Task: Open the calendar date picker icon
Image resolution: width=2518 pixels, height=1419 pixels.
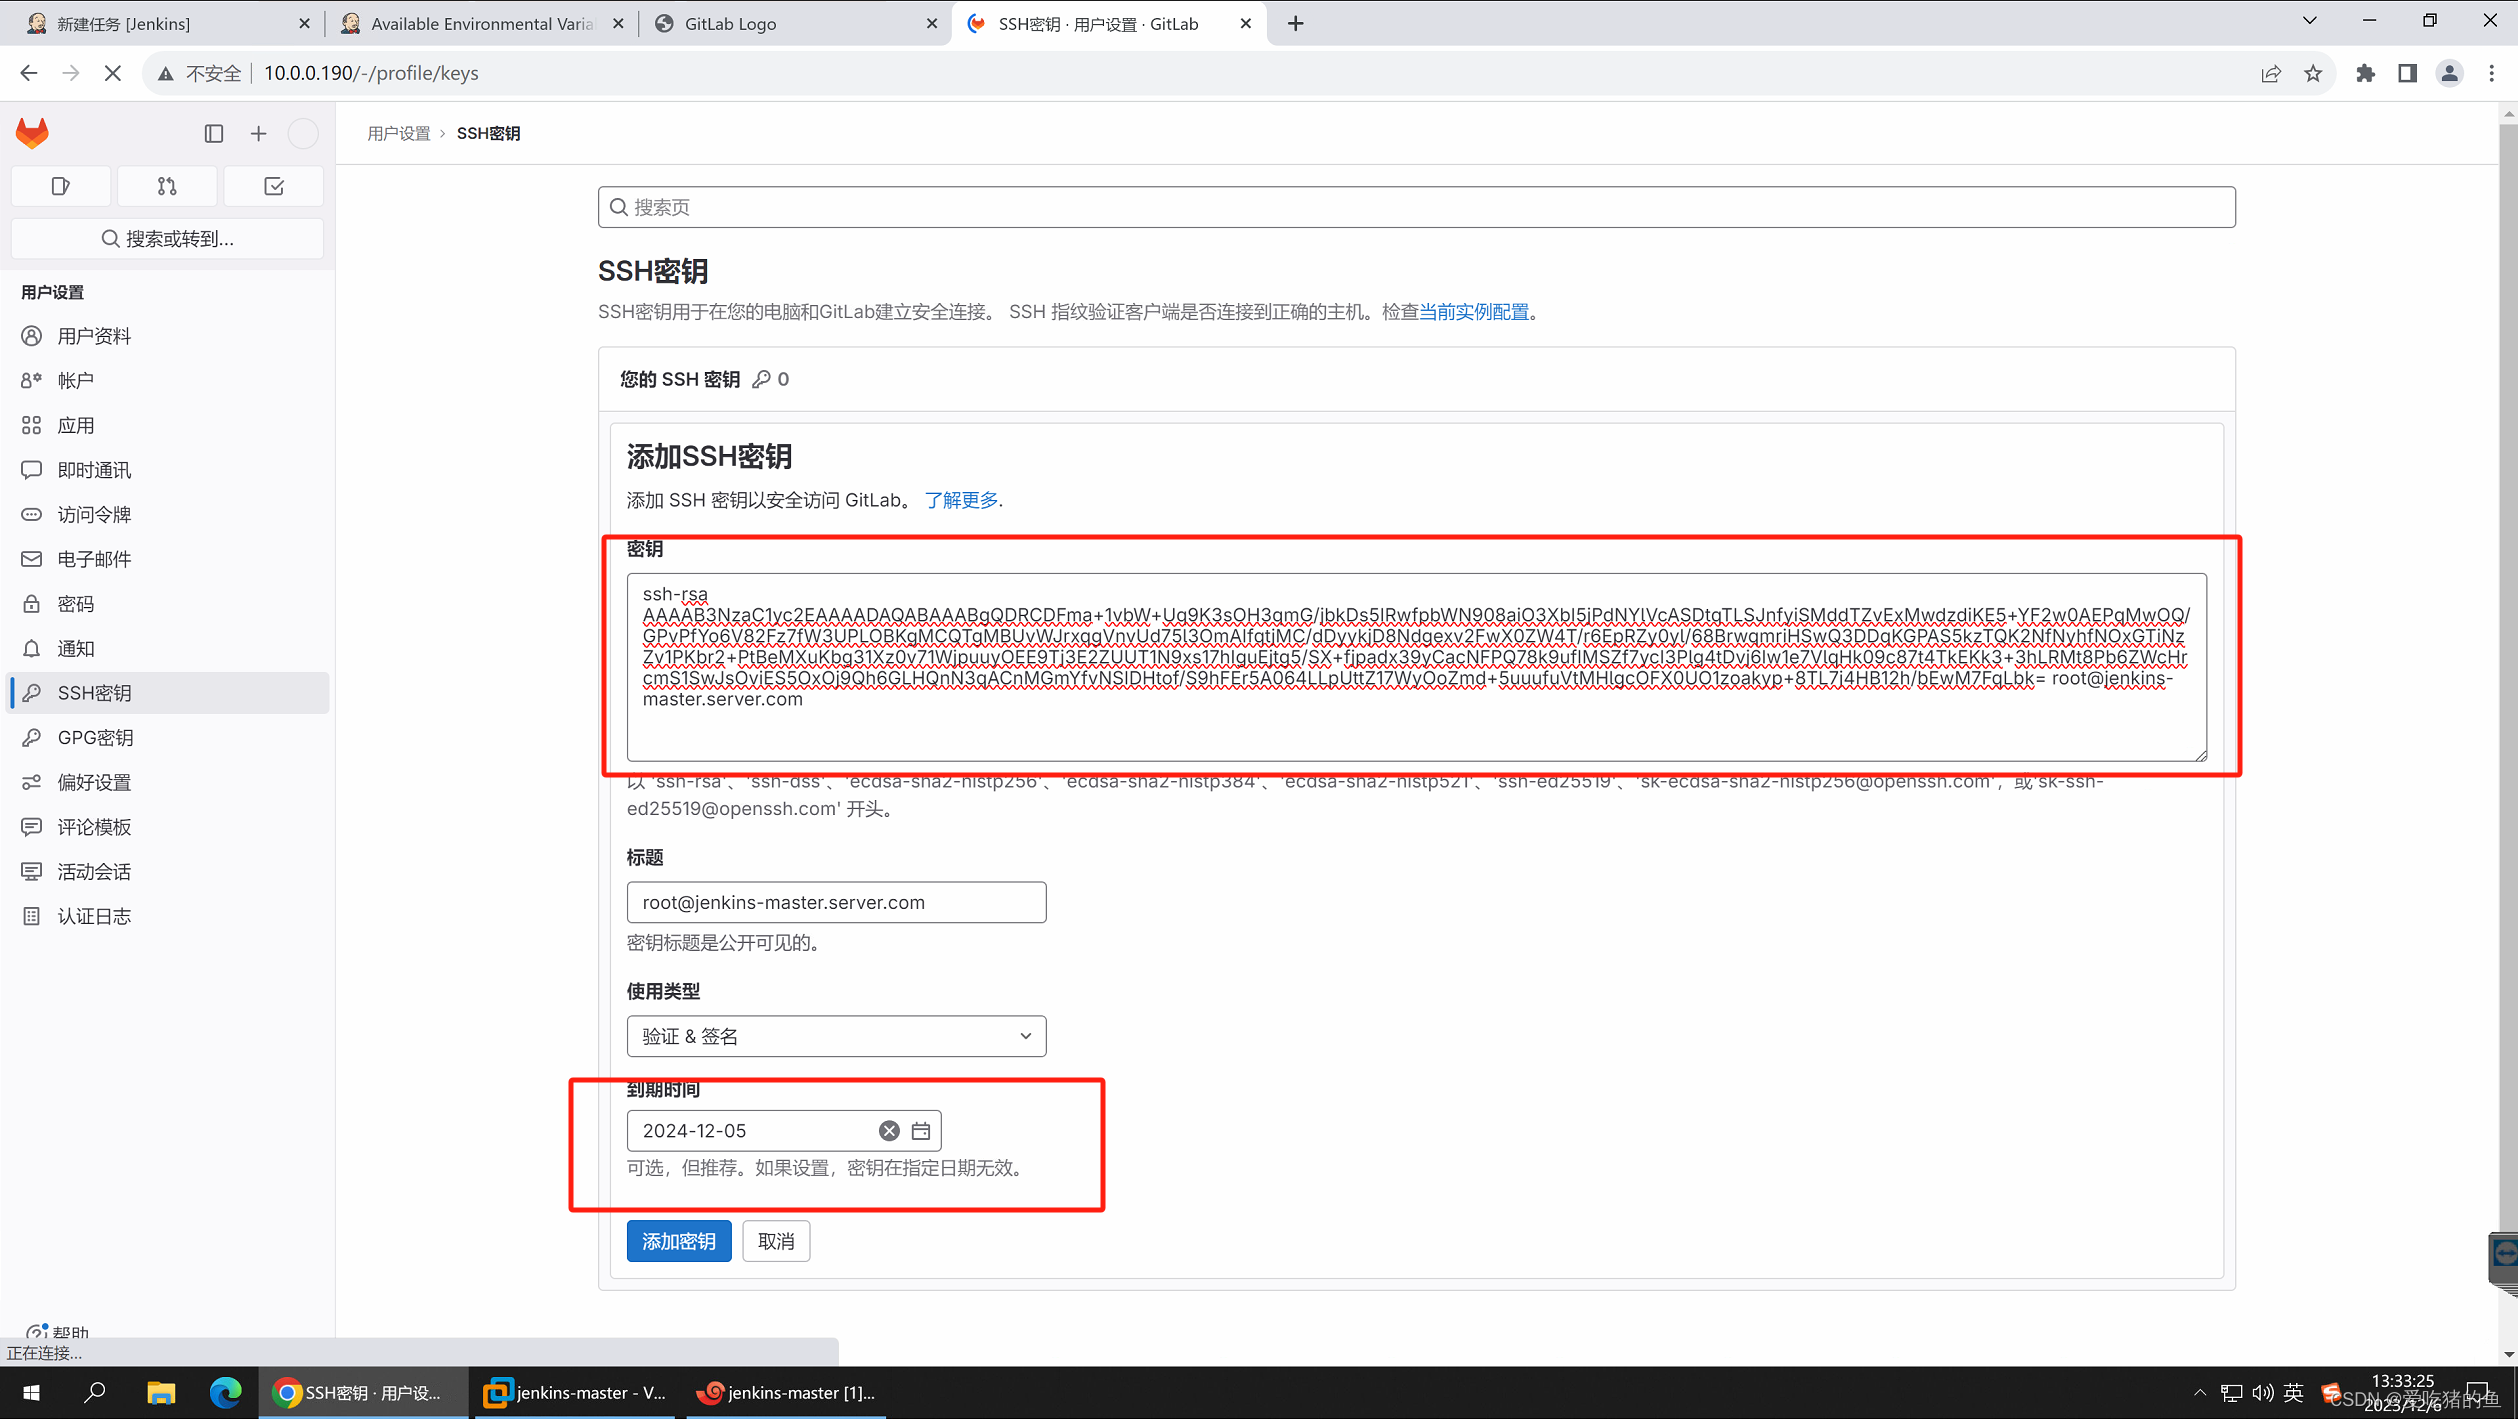Action: (x=921, y=1131)
